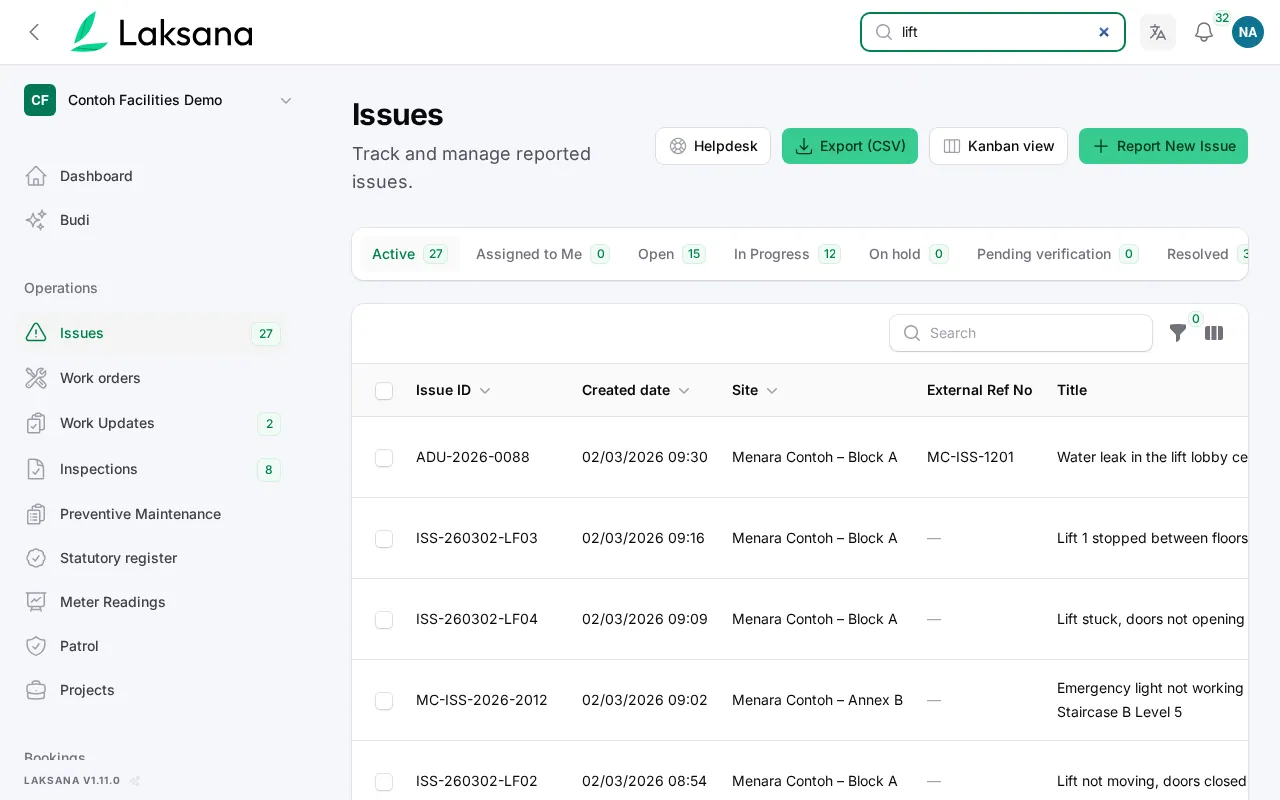Open the column visibility settings icon
The image size is (1280, 800).
[x=1214, y=333]
